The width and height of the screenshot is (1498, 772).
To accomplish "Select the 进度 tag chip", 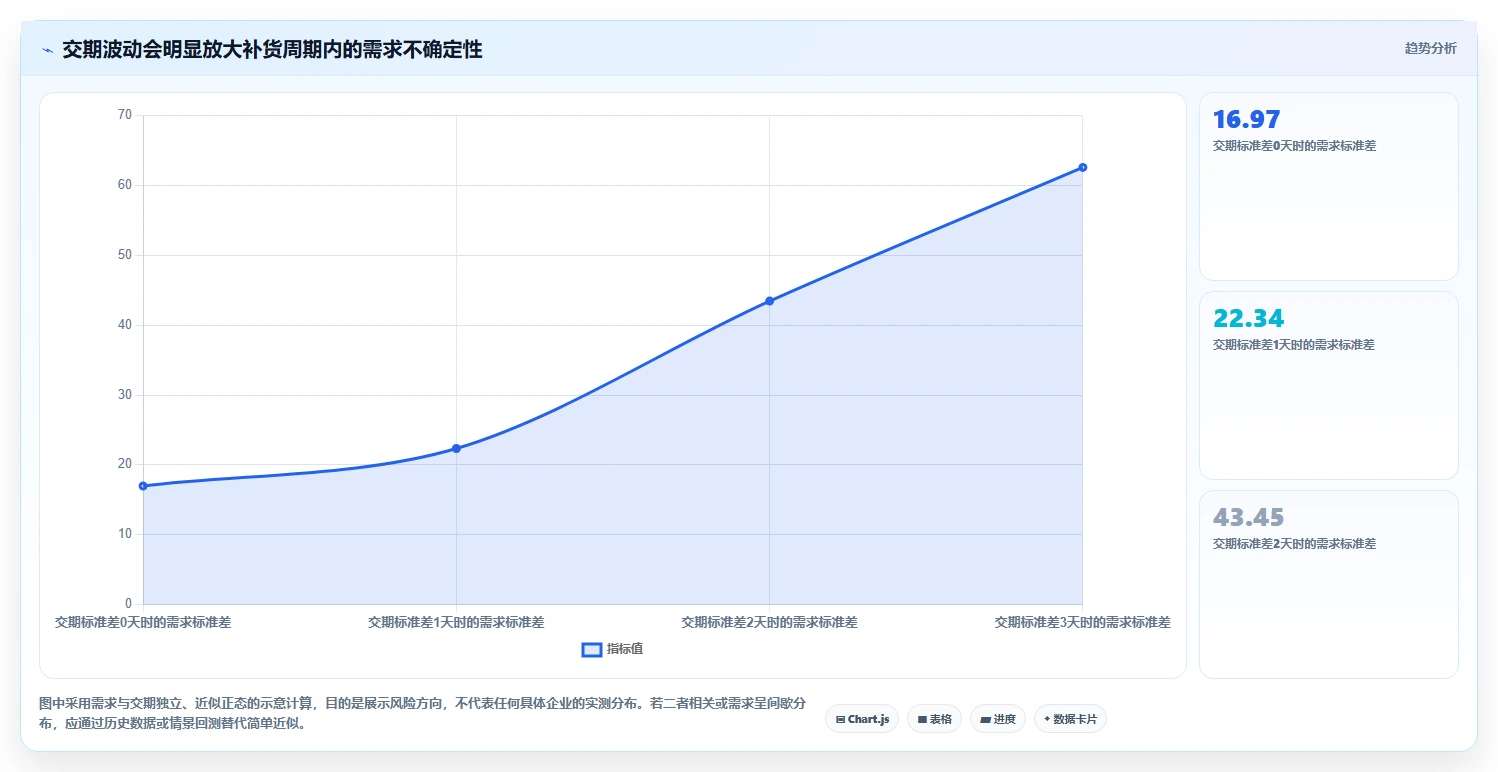I will 997,719.
